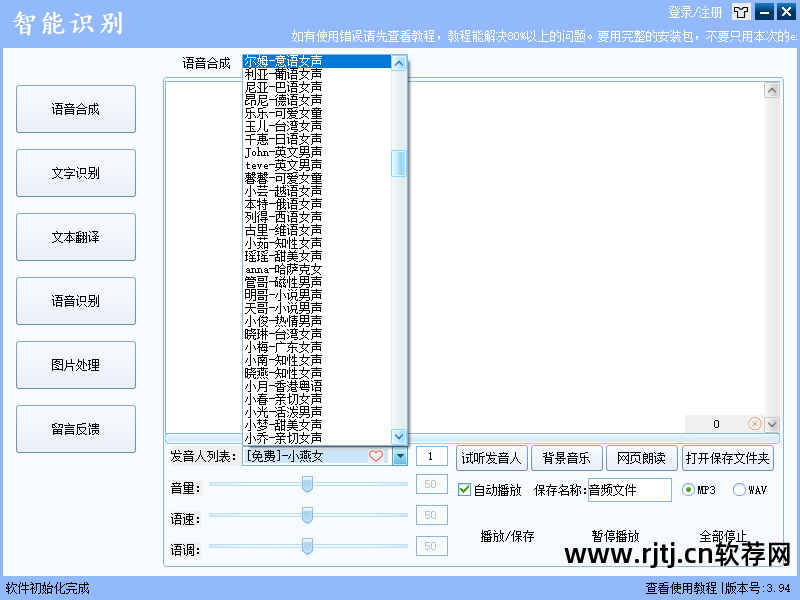Open the 语音识别 sidebar section

coord(76,301)
